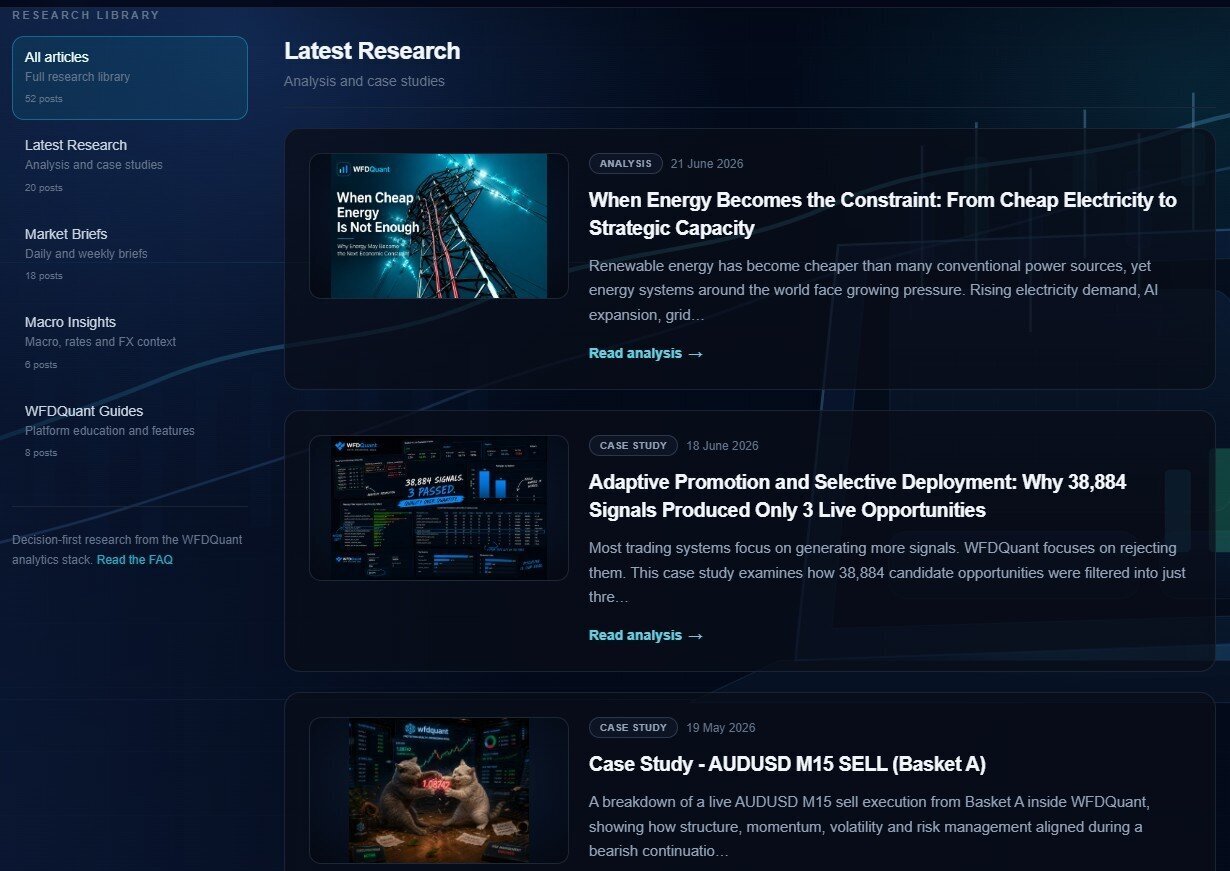Click Read analysis under the 38,884 signals article
The image size is (1230, 871).
[x=646, y=635]
